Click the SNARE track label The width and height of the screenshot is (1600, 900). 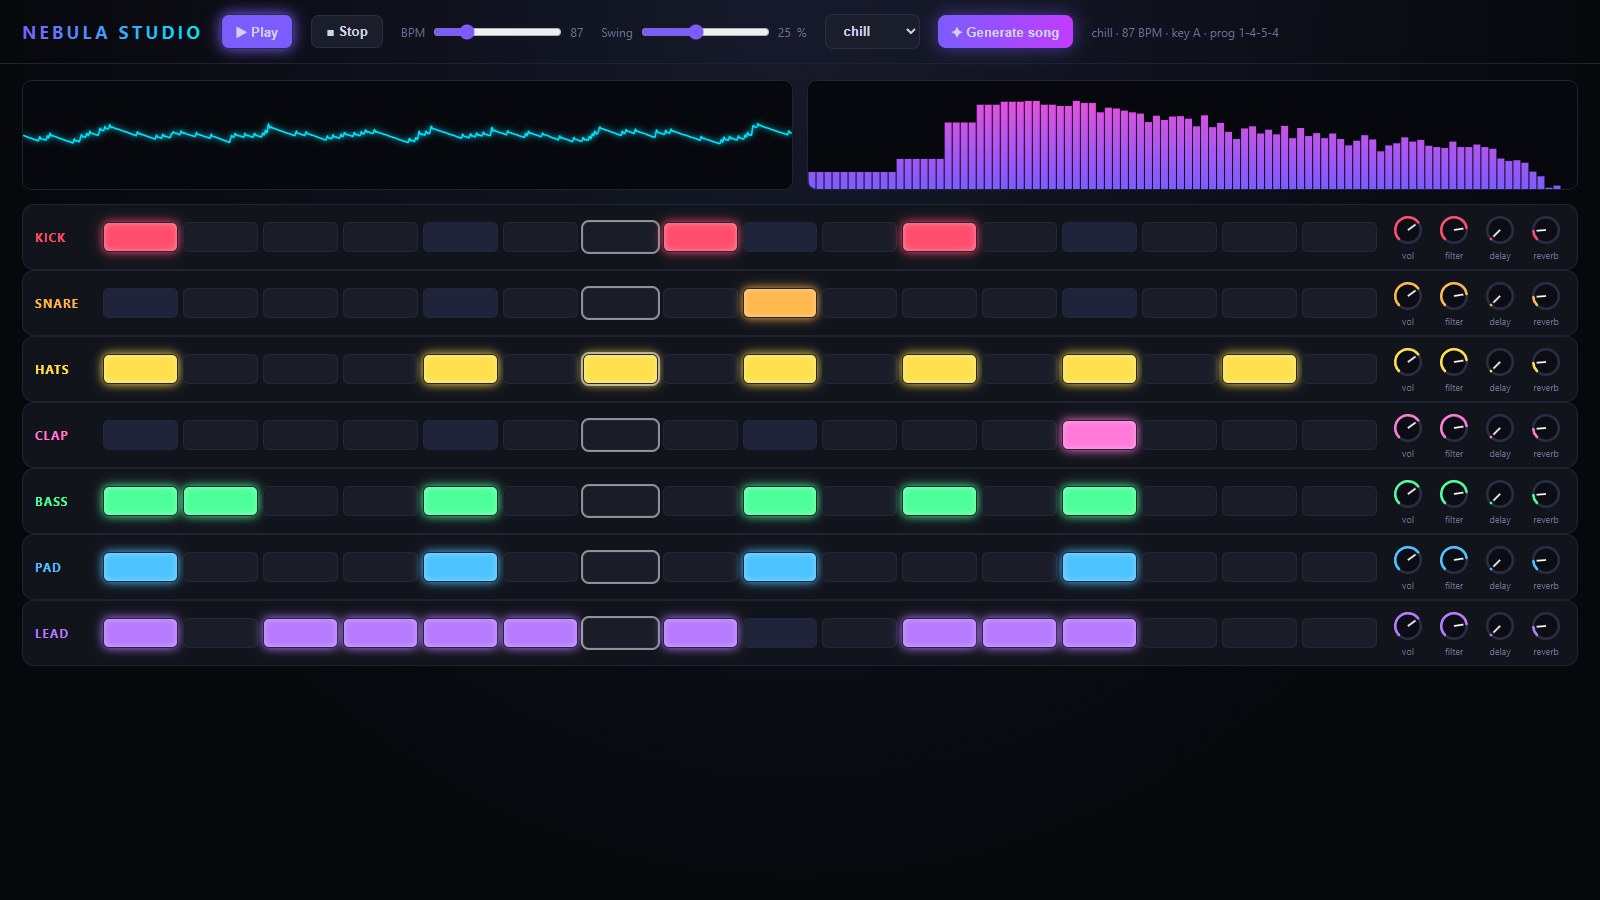pyautogui.click(x=56, y=303)
